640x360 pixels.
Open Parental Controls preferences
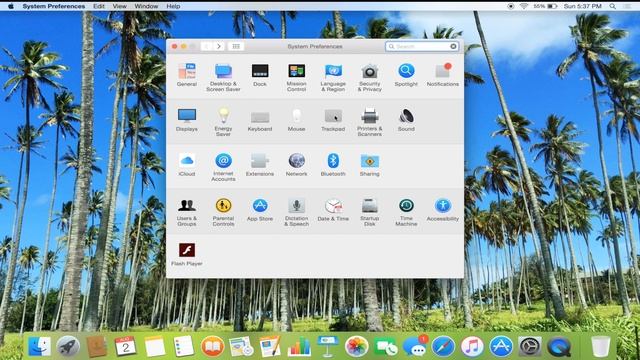[x=223, y=211]
